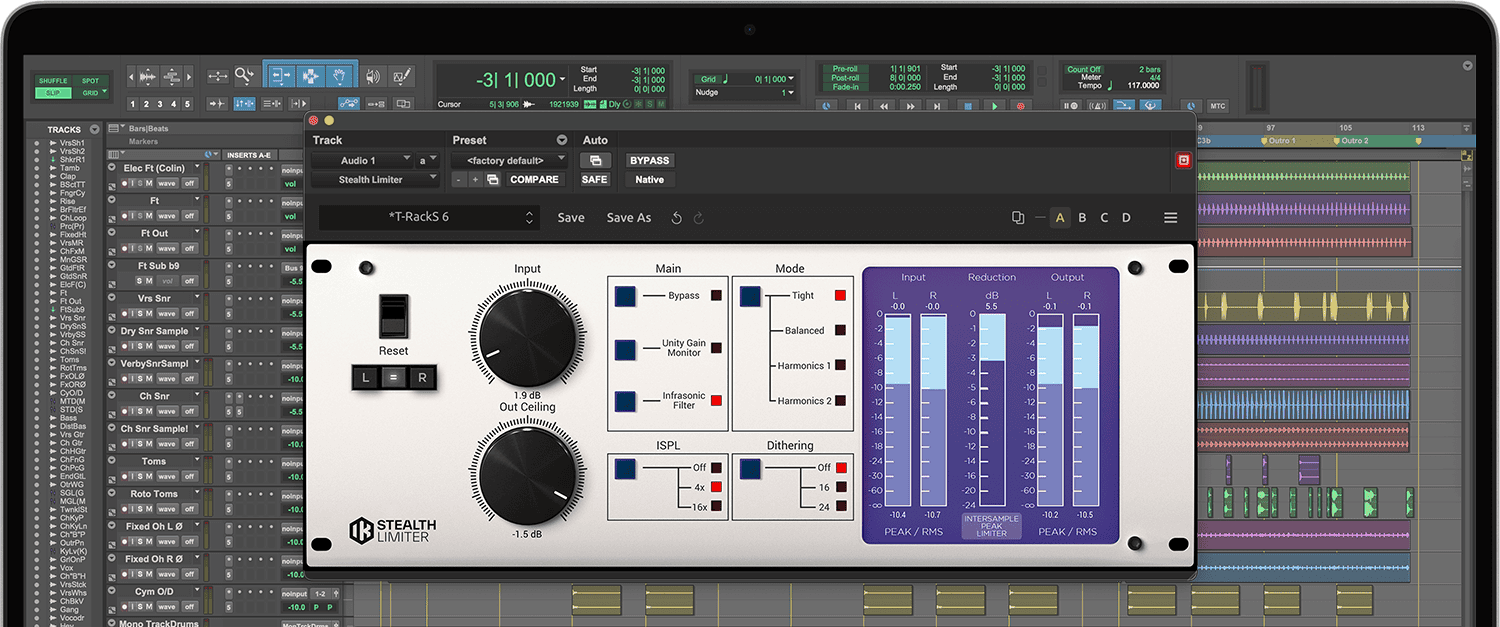The width and height of the screenshot is (1500, 627).
Task: Adjust the Input gain knob
Action: tap(527, 337)
